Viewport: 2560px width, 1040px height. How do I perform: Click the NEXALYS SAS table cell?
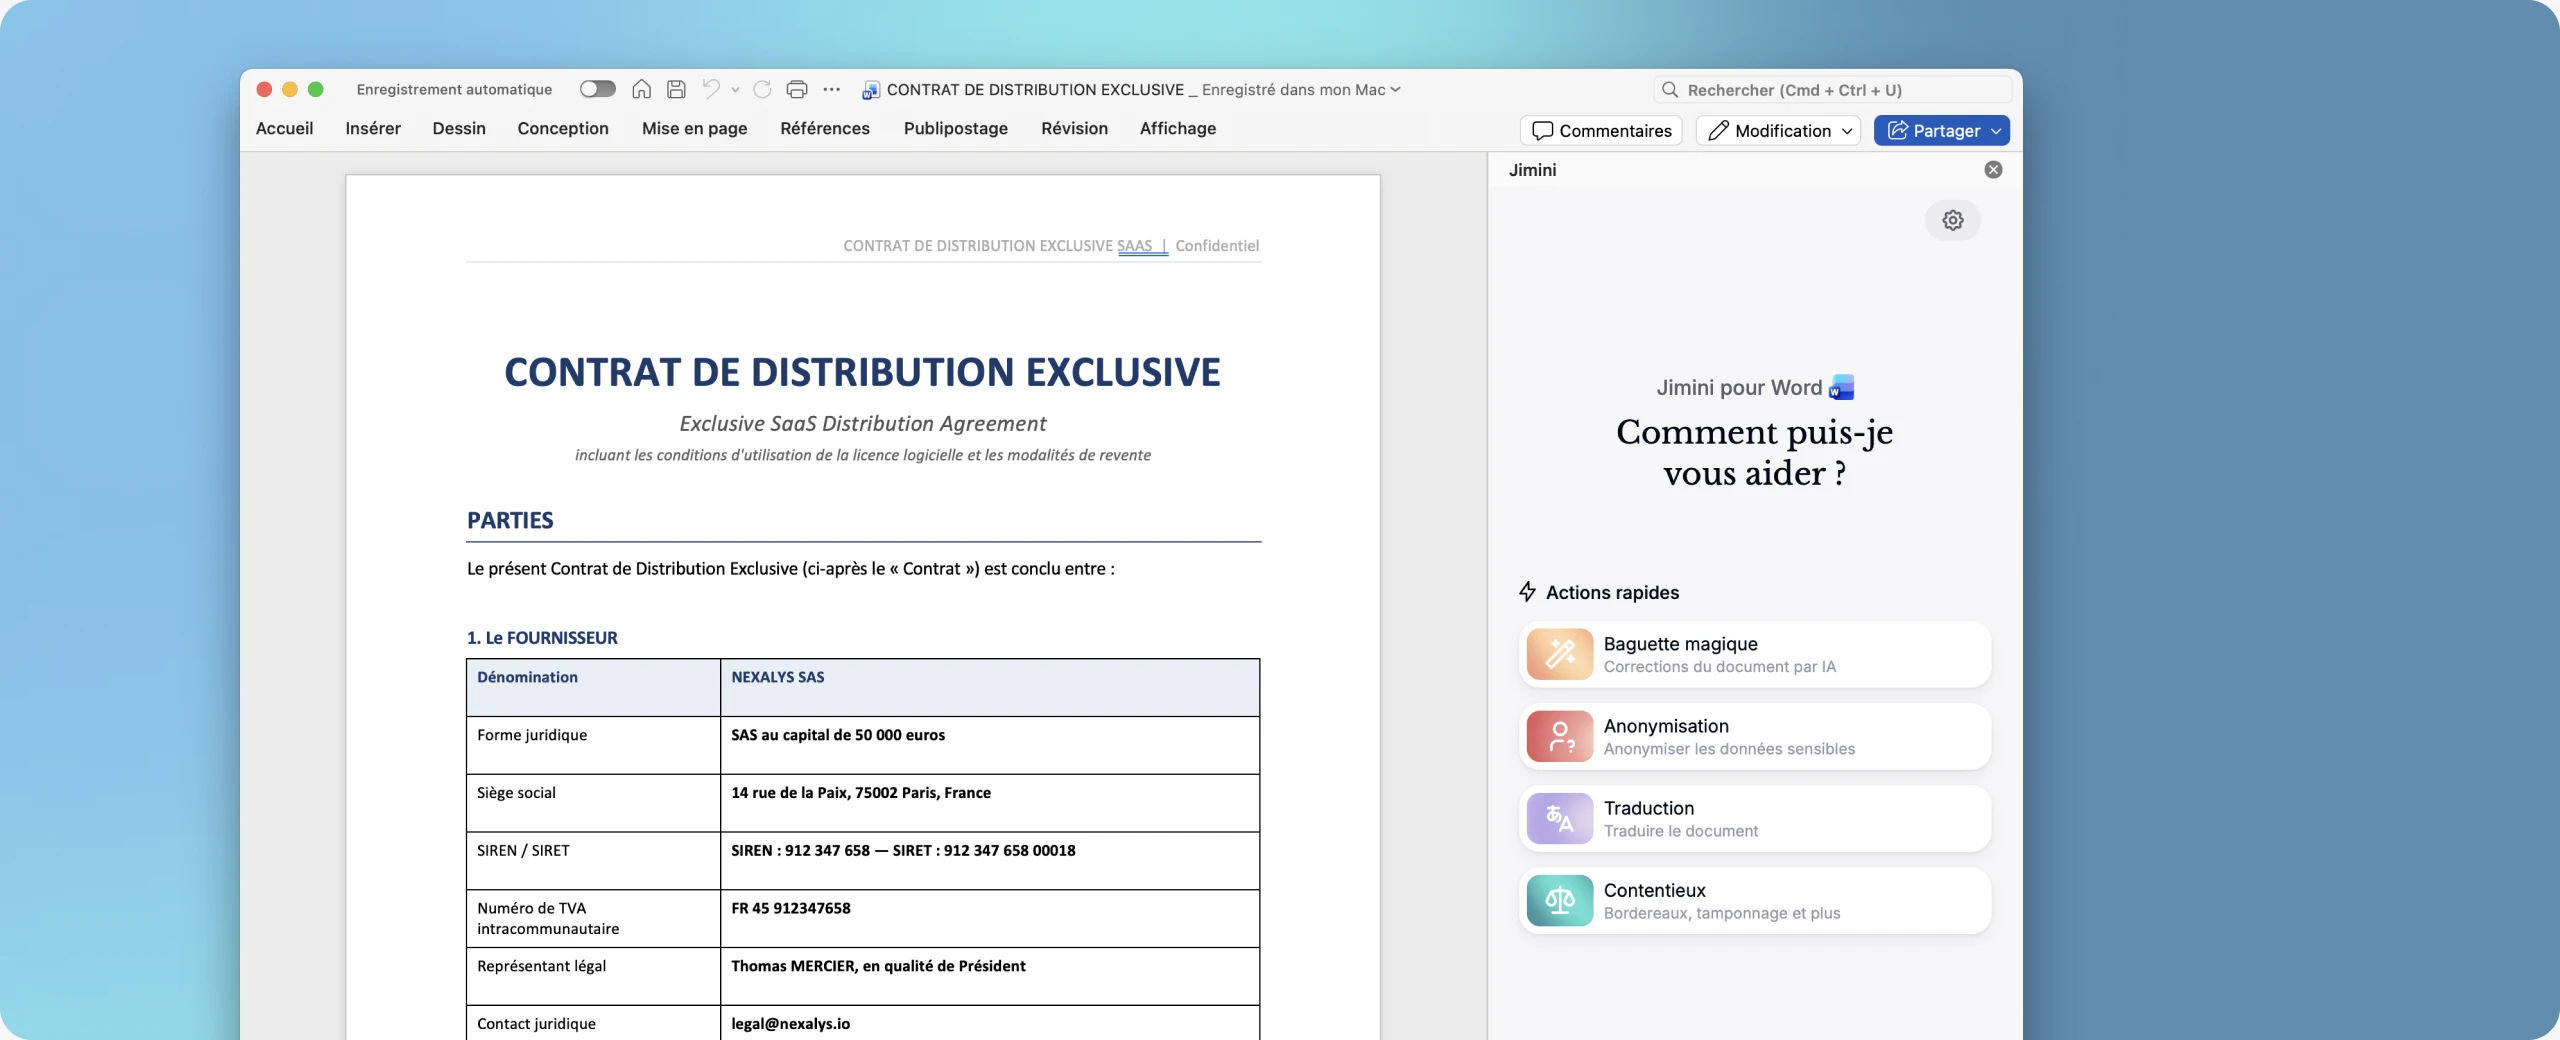(989, 687)
